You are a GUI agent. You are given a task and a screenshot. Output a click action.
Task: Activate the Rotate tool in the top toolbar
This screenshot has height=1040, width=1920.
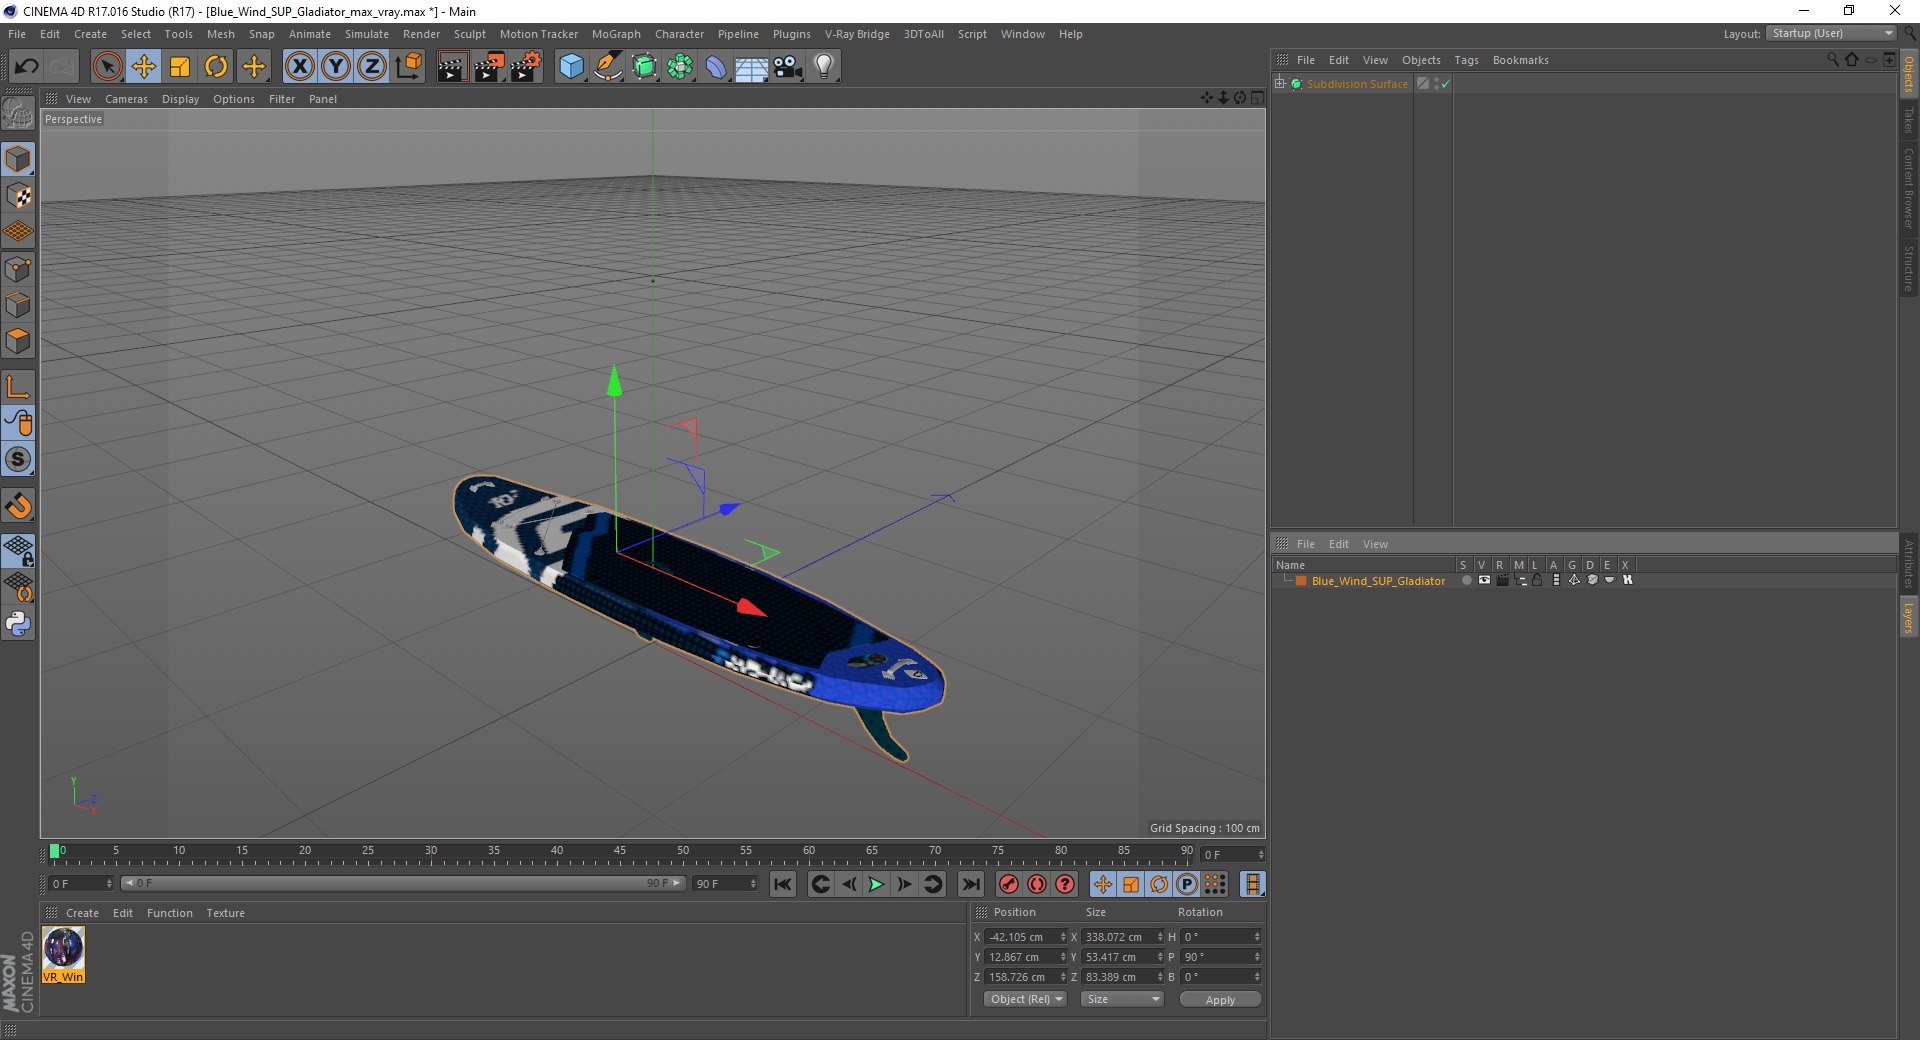(x=216, y=67)
